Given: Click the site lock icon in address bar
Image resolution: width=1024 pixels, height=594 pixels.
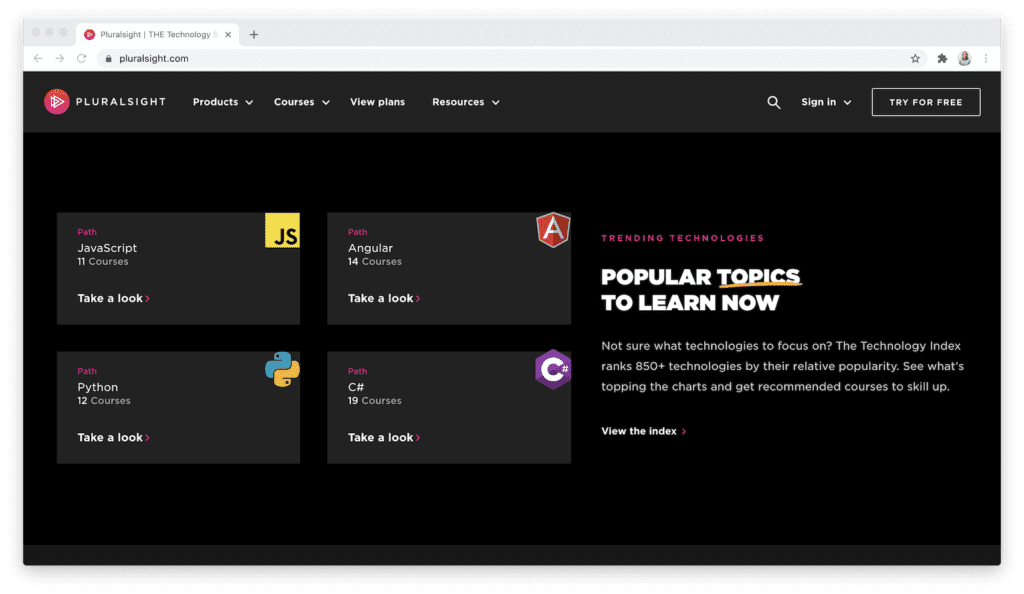Looking at the screenshot, I should click(108, 58).
